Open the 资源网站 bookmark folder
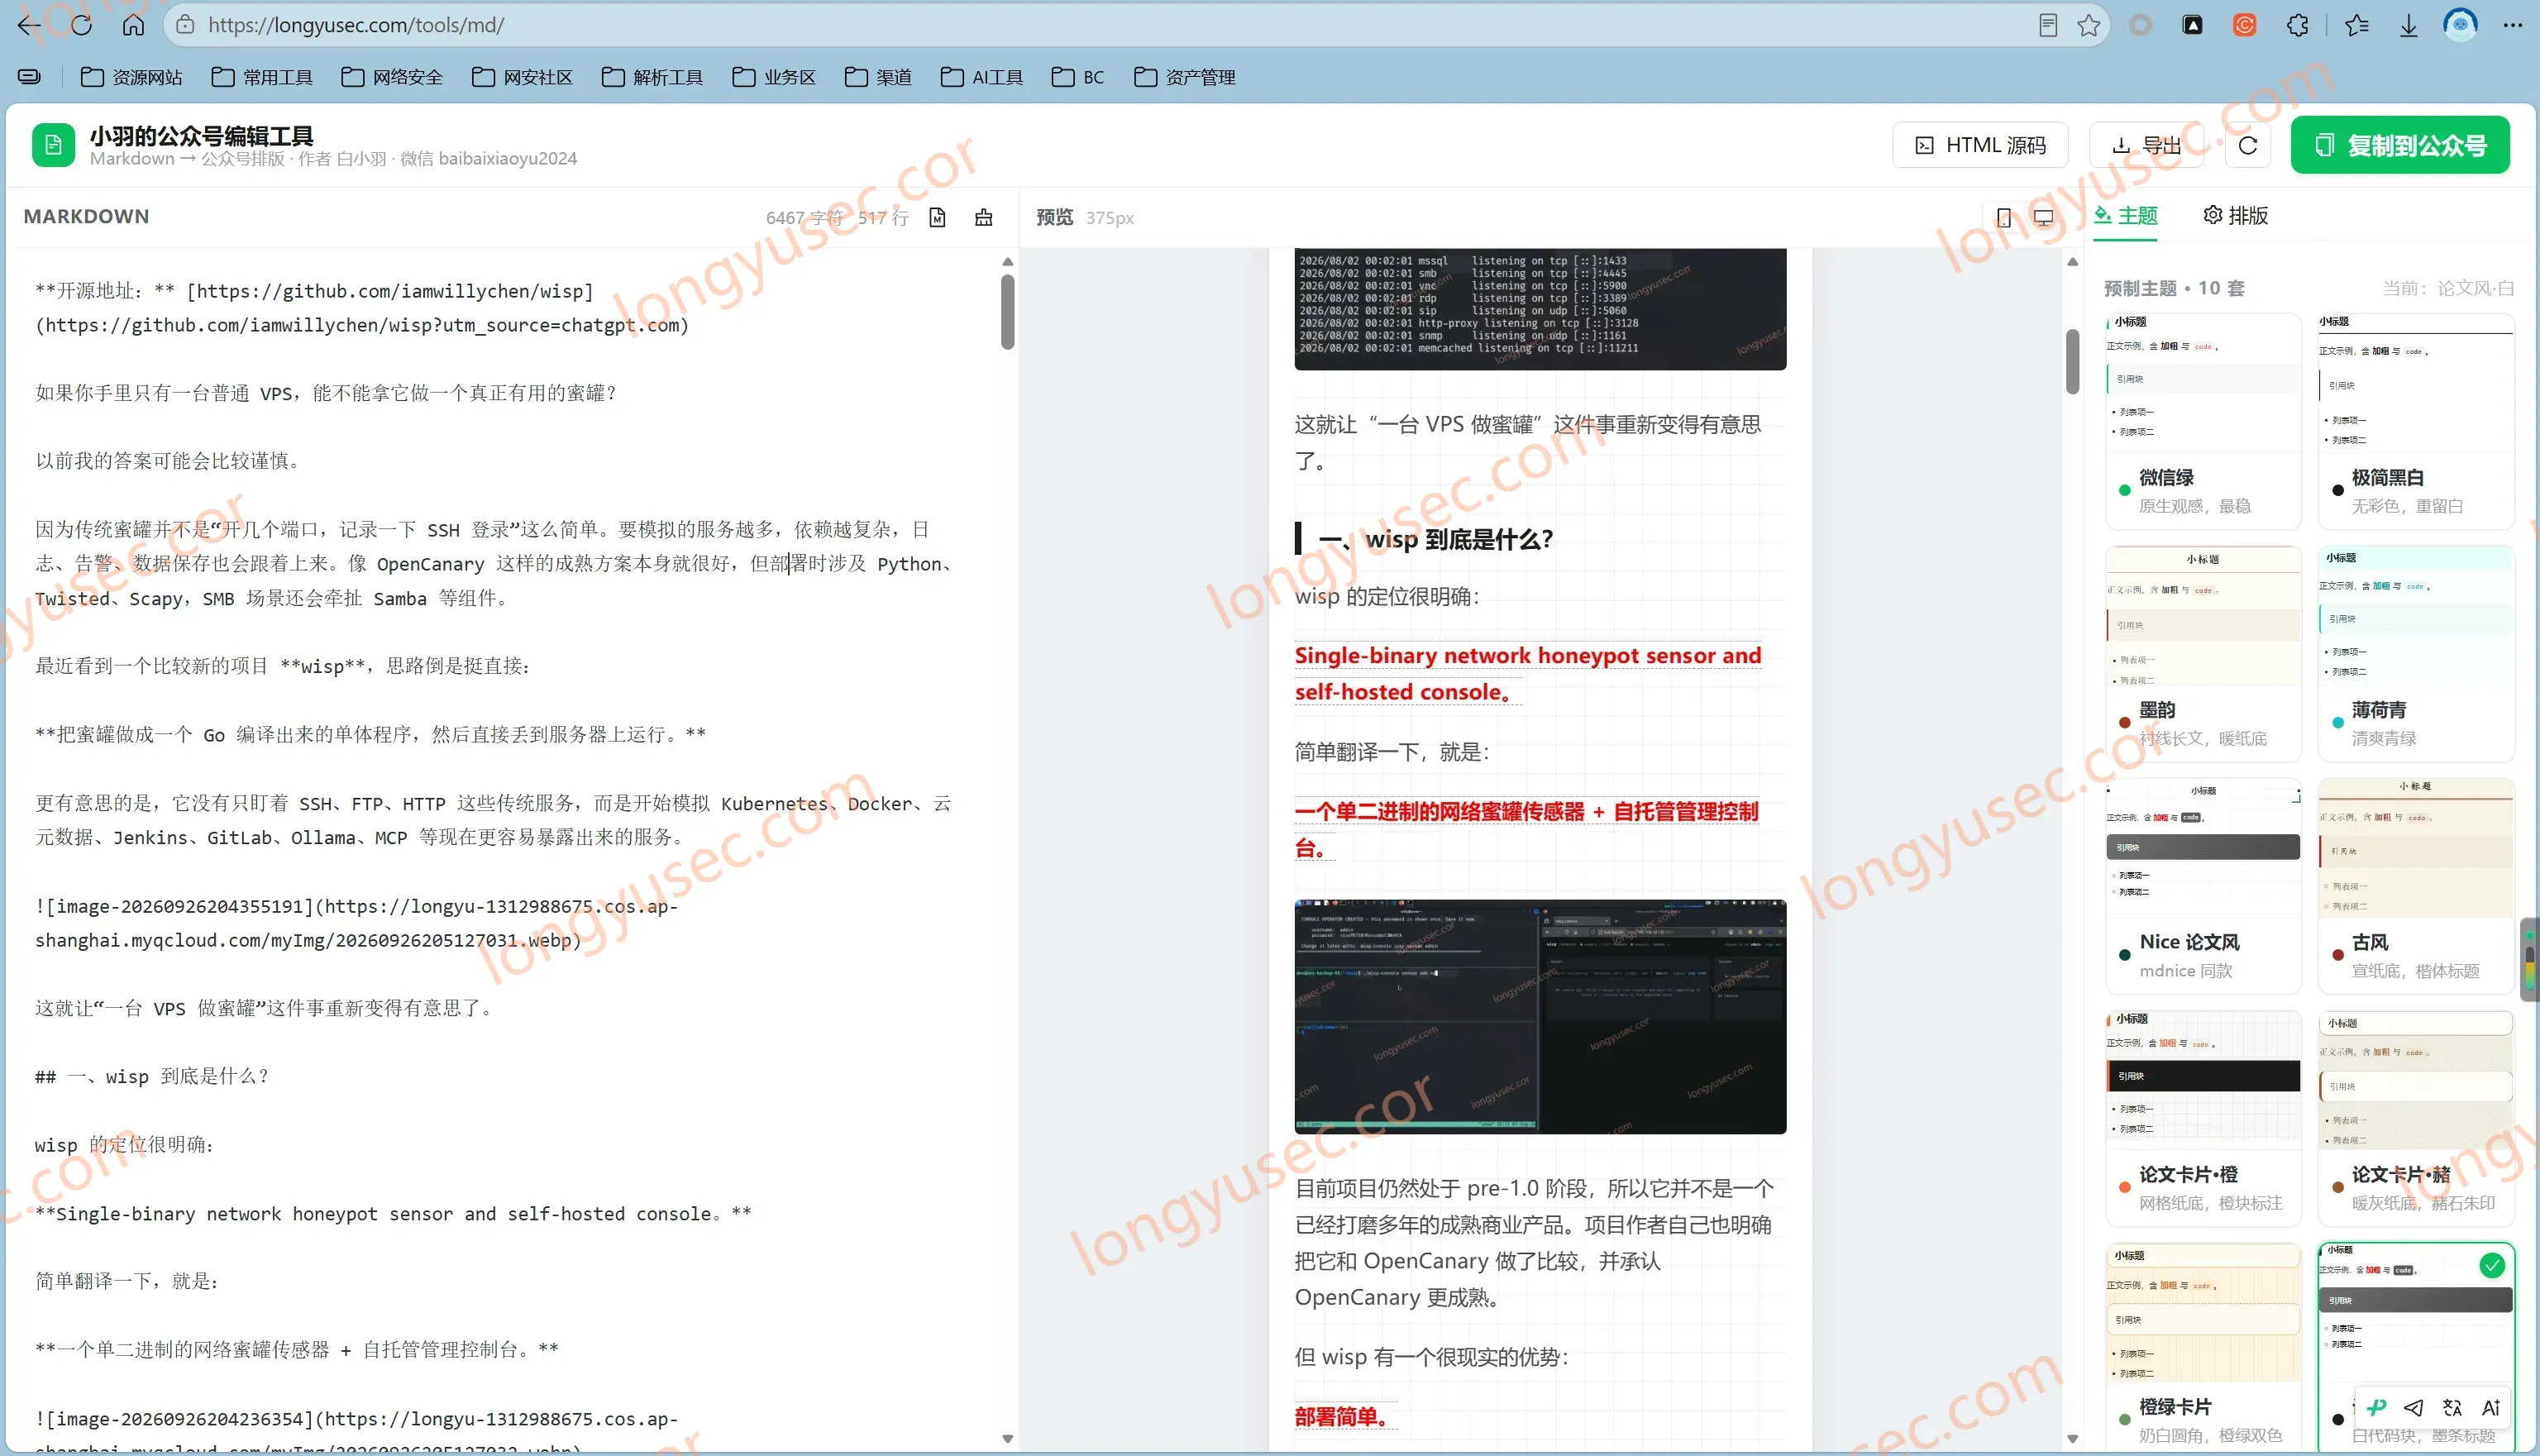Viewport: 2540px width, 1456px height. click(x=131, y=77)
